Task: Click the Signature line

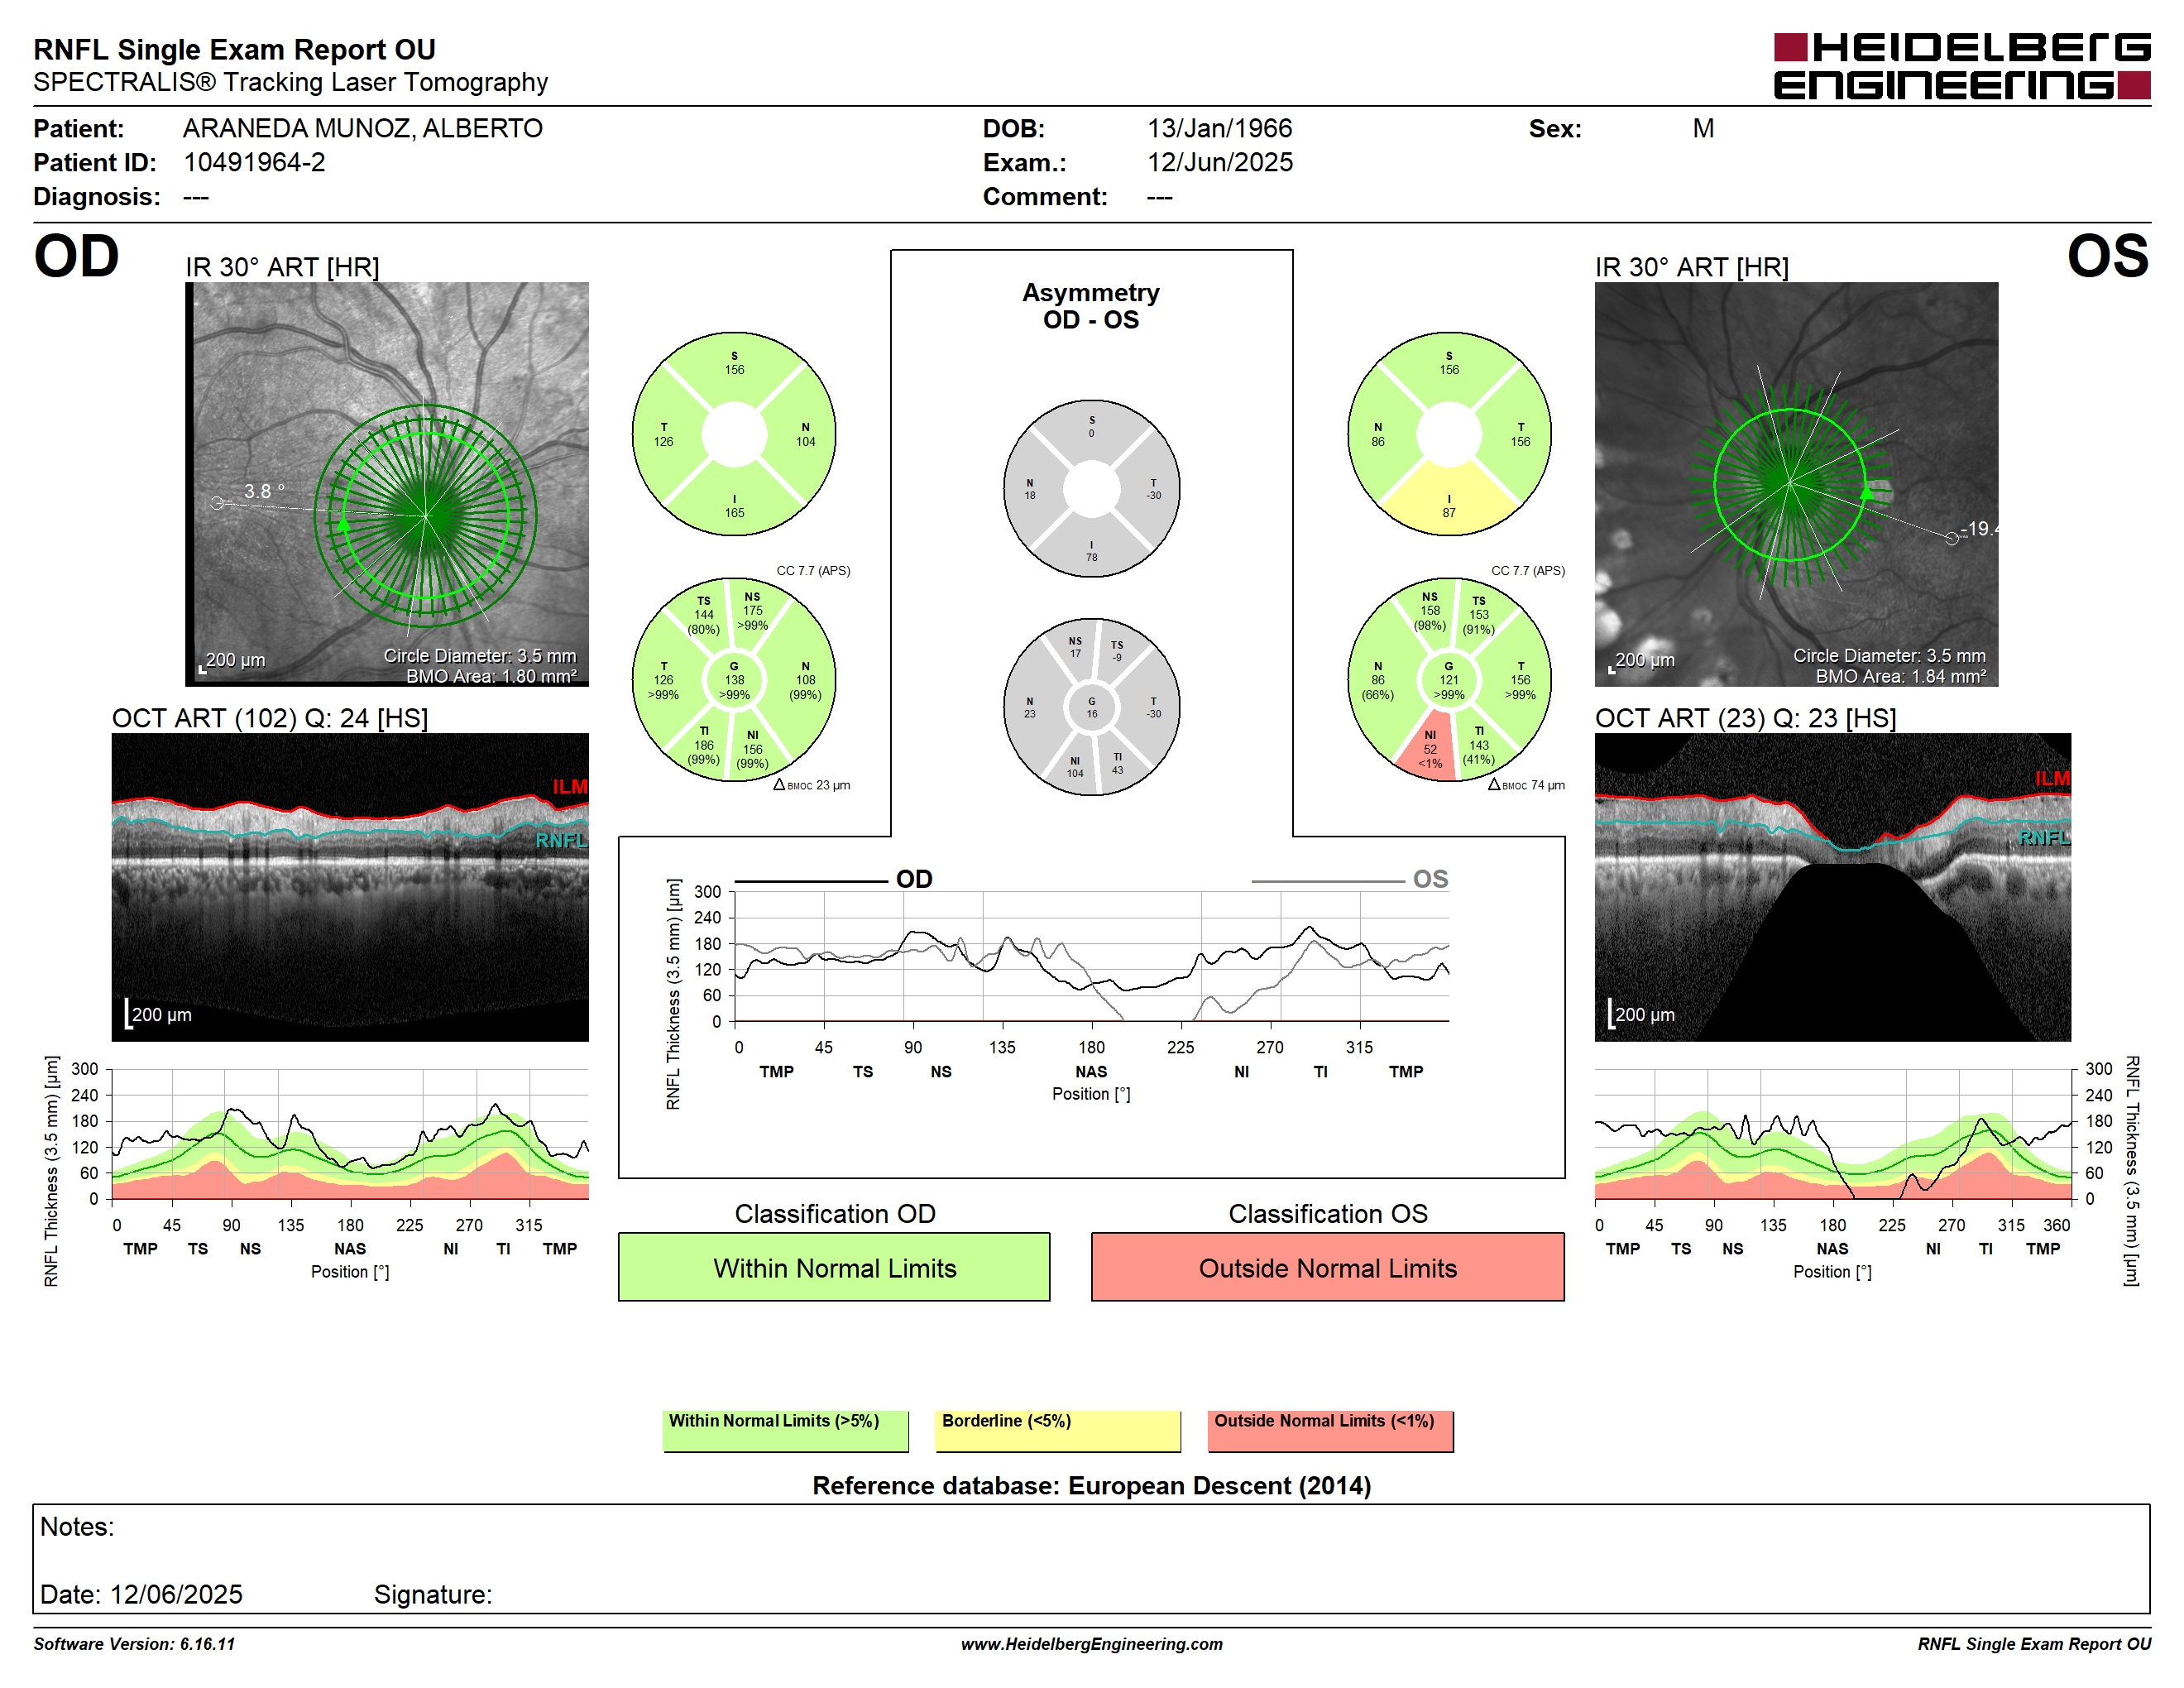Action: pyautogui.click(x=433, y=1594)
